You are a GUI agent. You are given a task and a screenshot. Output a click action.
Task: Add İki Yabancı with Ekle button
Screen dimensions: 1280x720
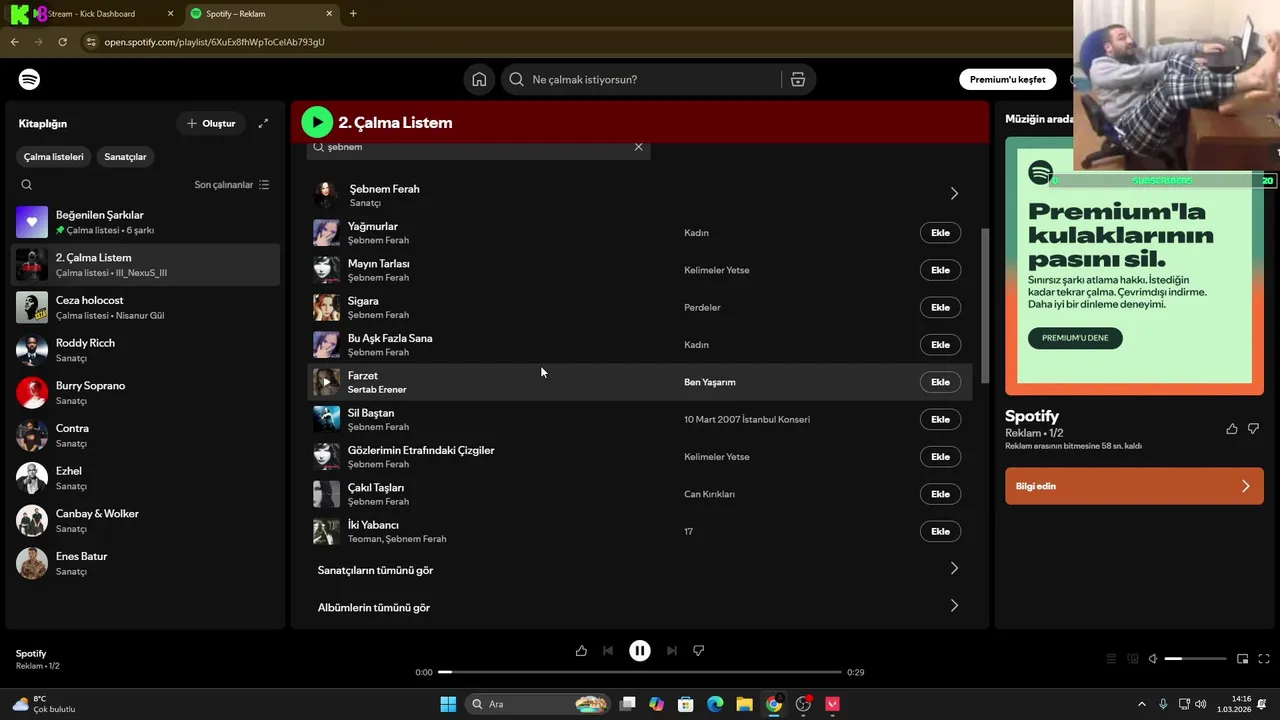click(940, 531)
